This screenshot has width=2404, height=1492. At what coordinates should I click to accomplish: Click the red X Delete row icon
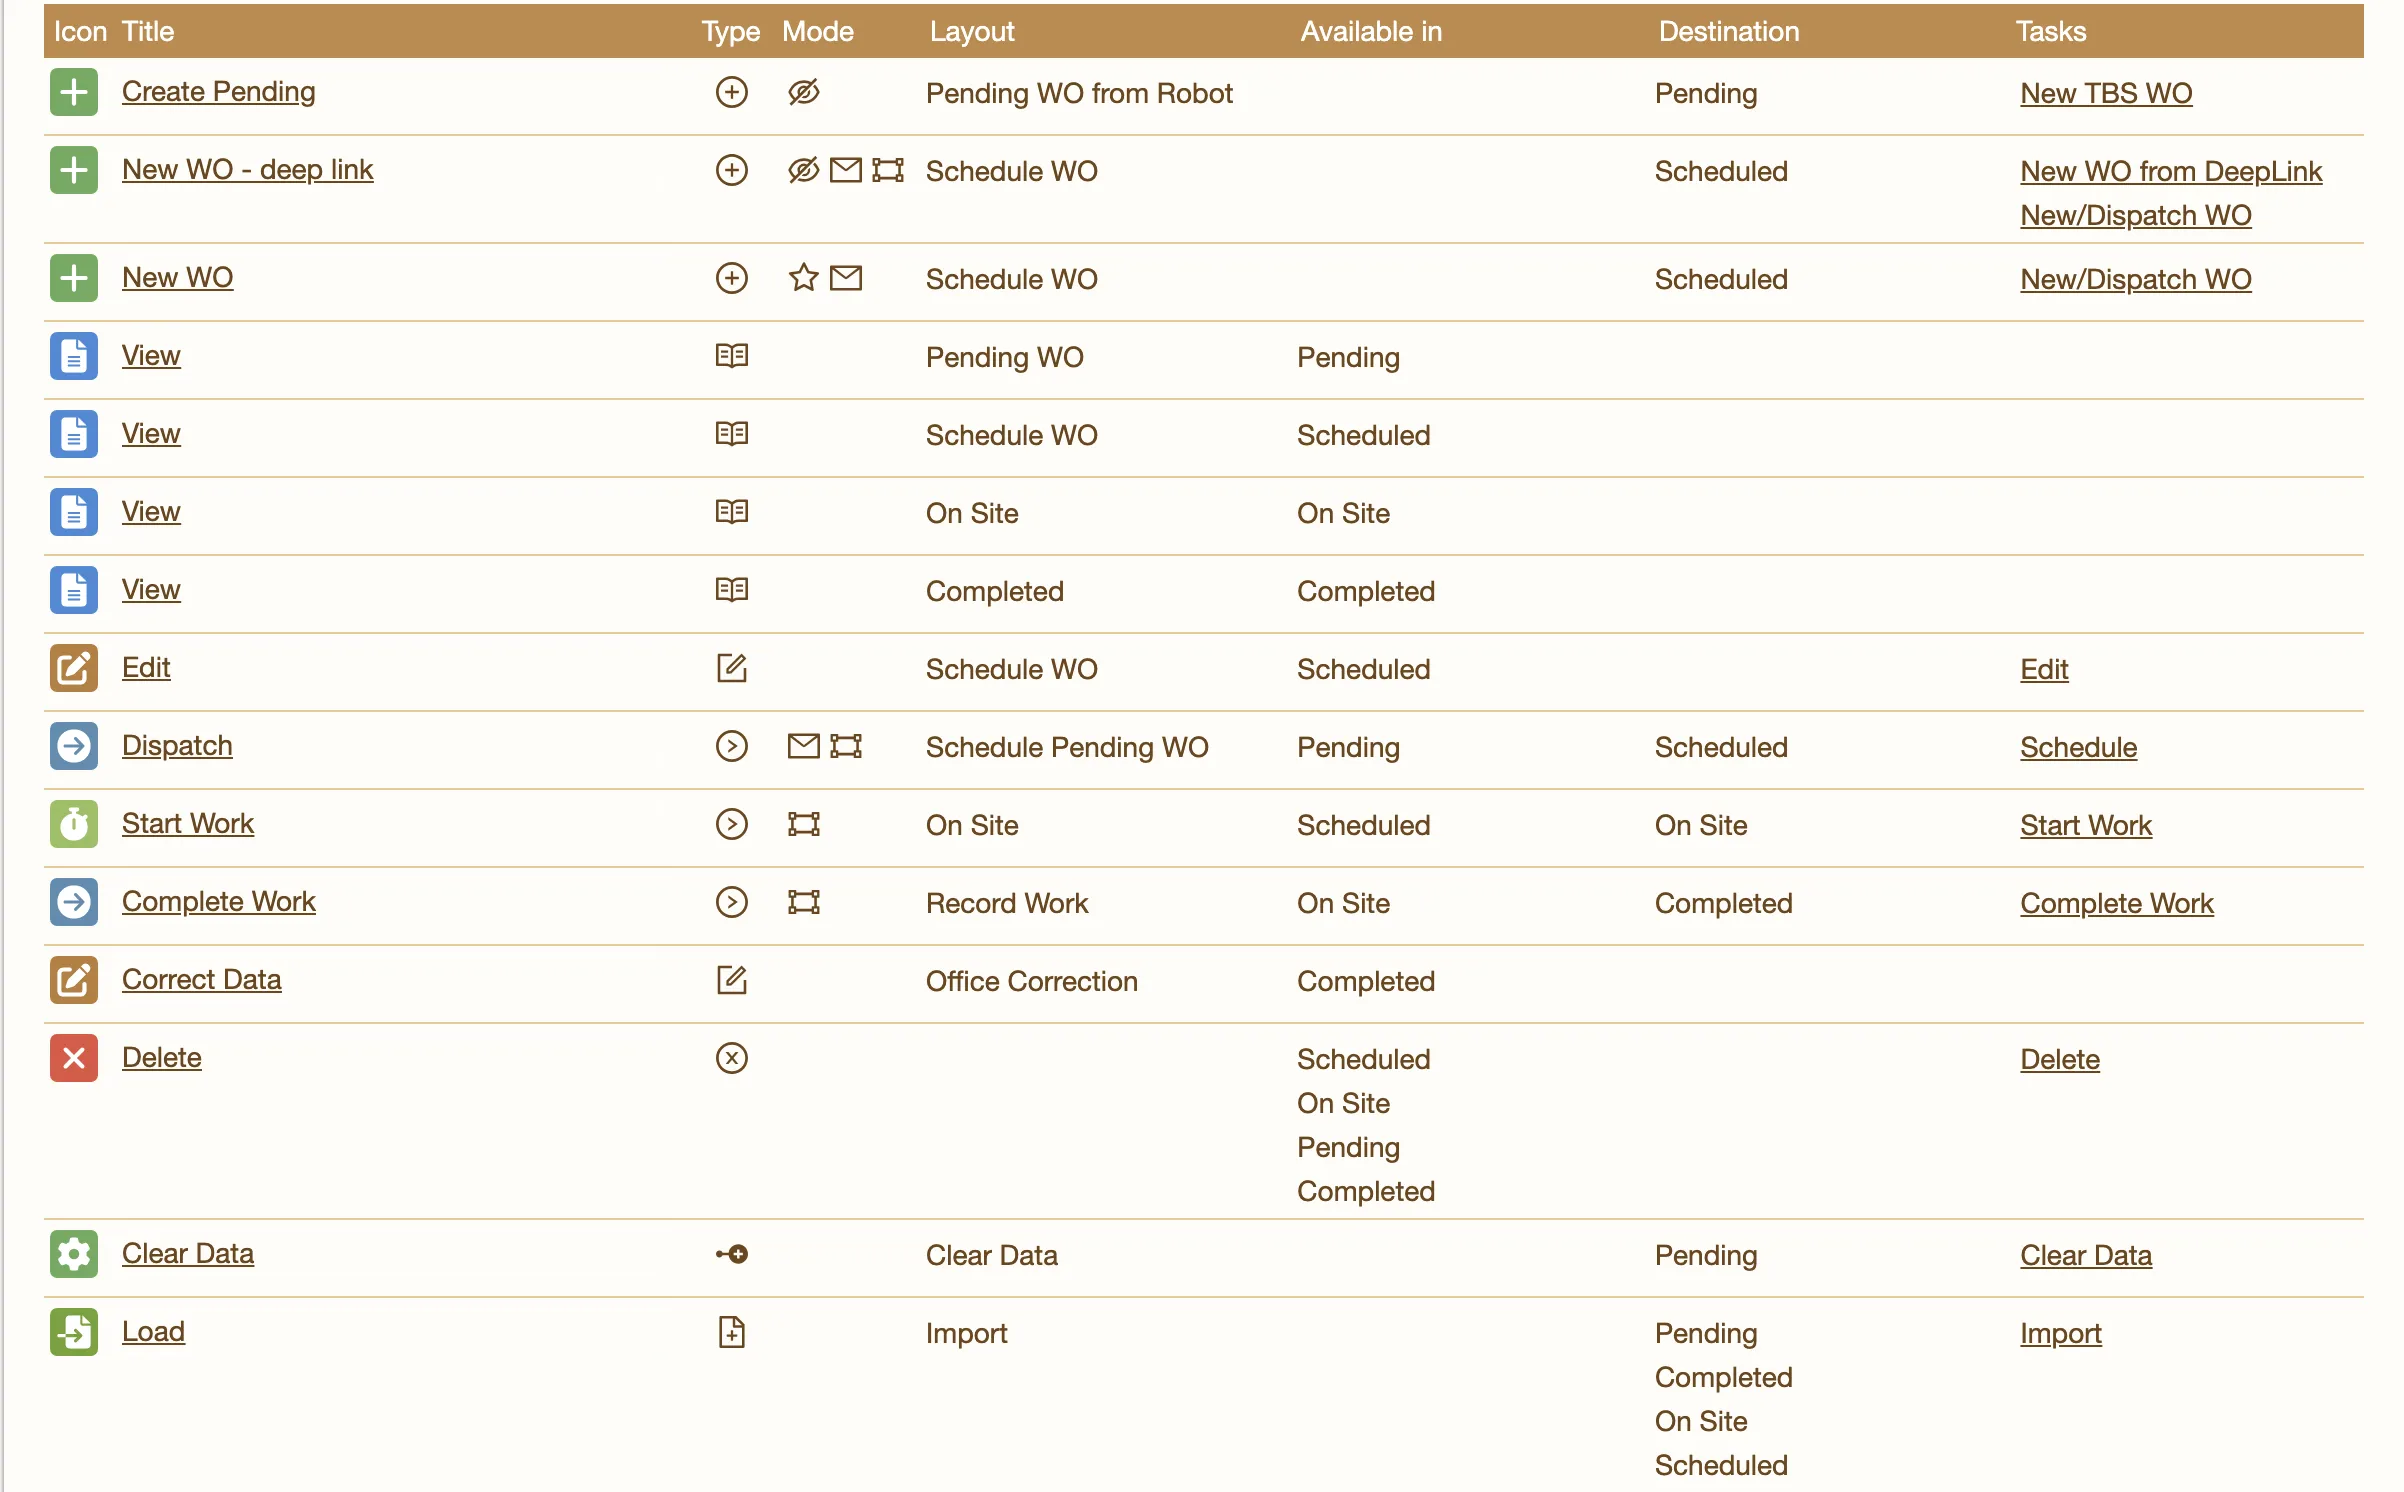[x=73, y=1058]
